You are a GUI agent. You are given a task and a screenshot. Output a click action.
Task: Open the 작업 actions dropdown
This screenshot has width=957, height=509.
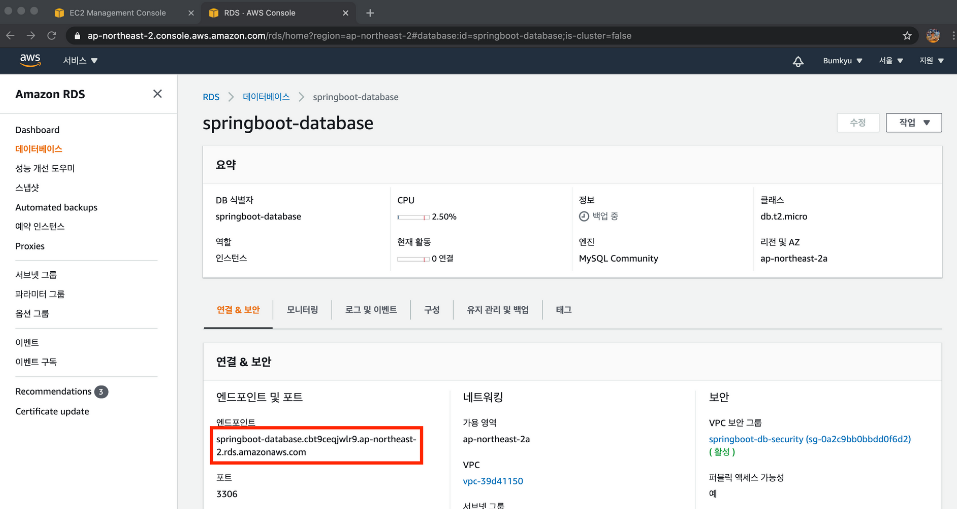click(914, 123)
